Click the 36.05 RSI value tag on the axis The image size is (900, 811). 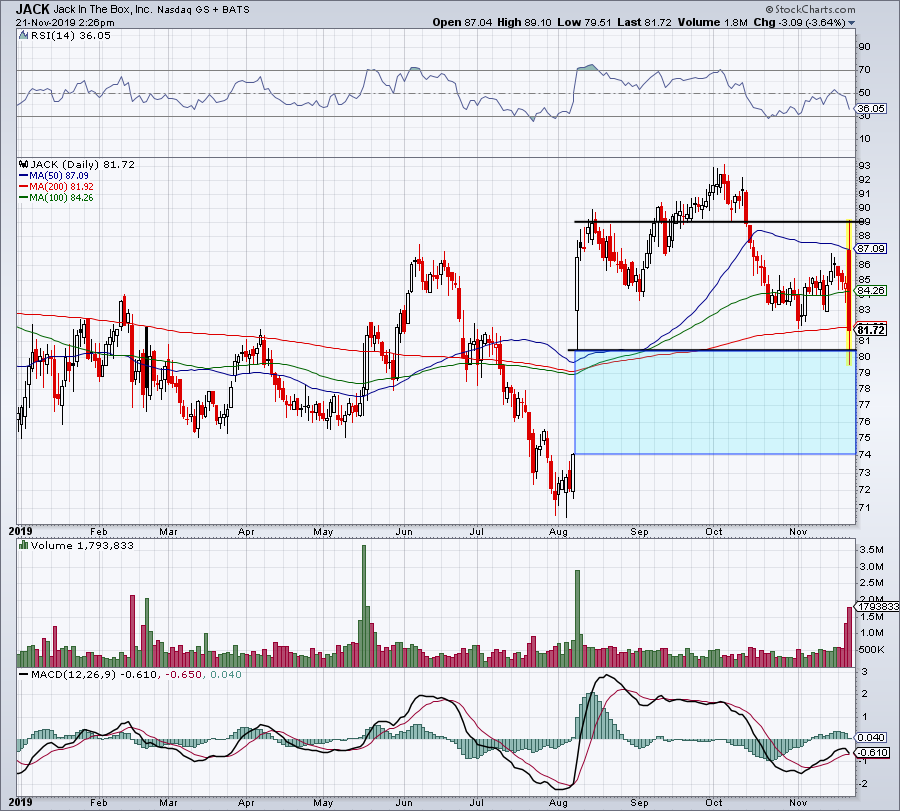tap(871, 108)
